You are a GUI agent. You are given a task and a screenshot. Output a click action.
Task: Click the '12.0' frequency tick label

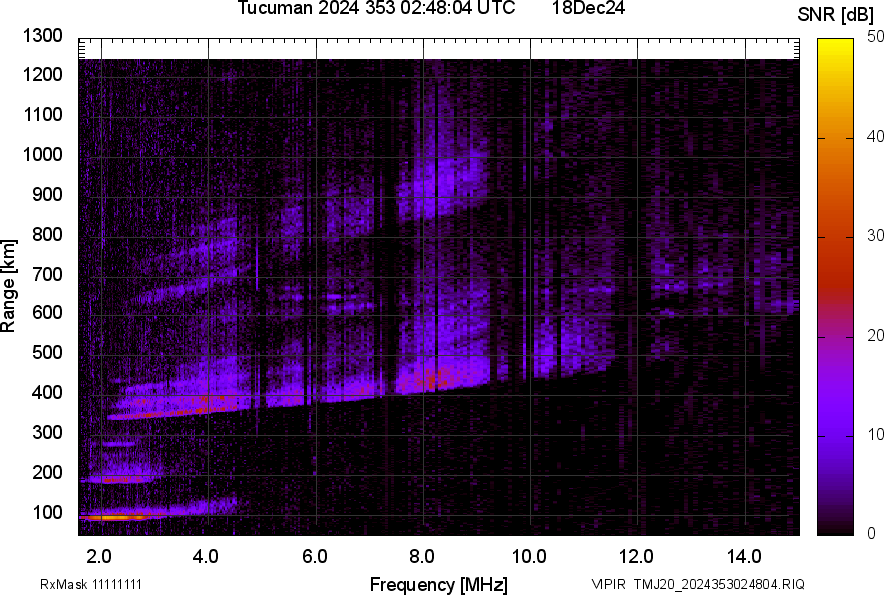pos(637,557)
